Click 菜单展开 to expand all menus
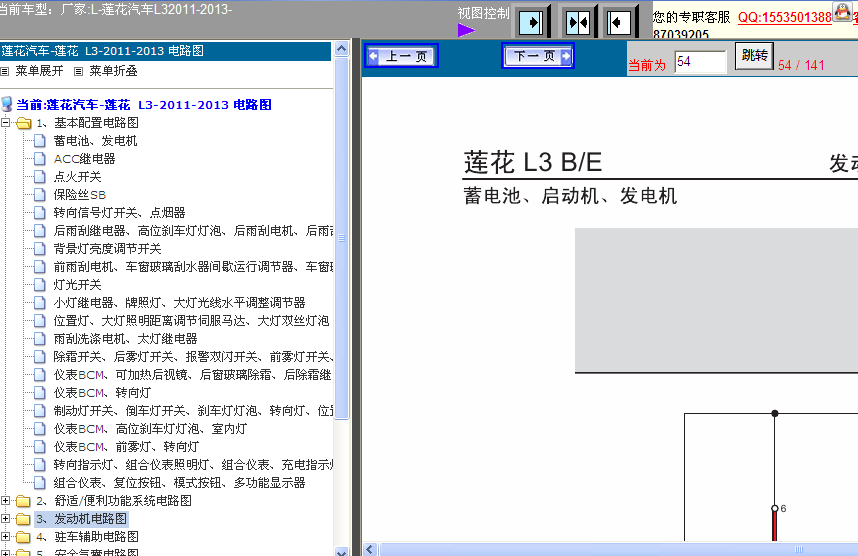This screenshot has width=858, height=556. pos(39,71)
